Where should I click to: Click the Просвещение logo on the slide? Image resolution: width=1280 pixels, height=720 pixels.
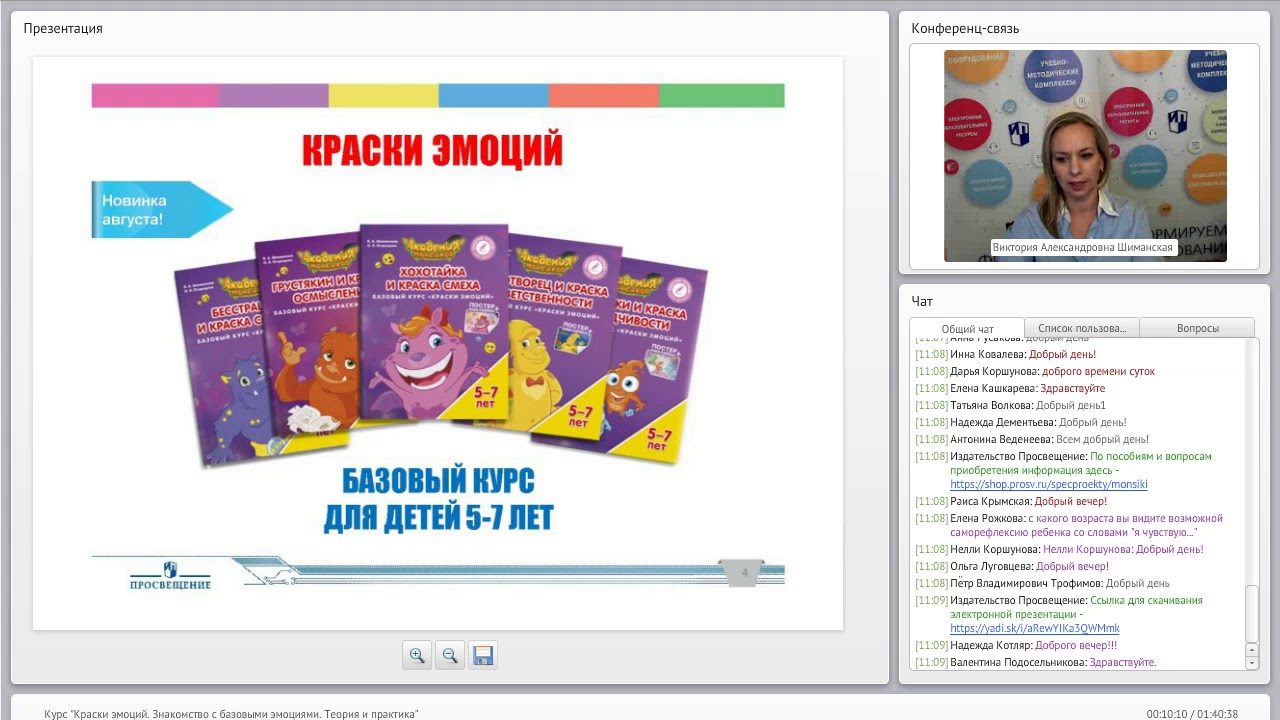[171, 575]
